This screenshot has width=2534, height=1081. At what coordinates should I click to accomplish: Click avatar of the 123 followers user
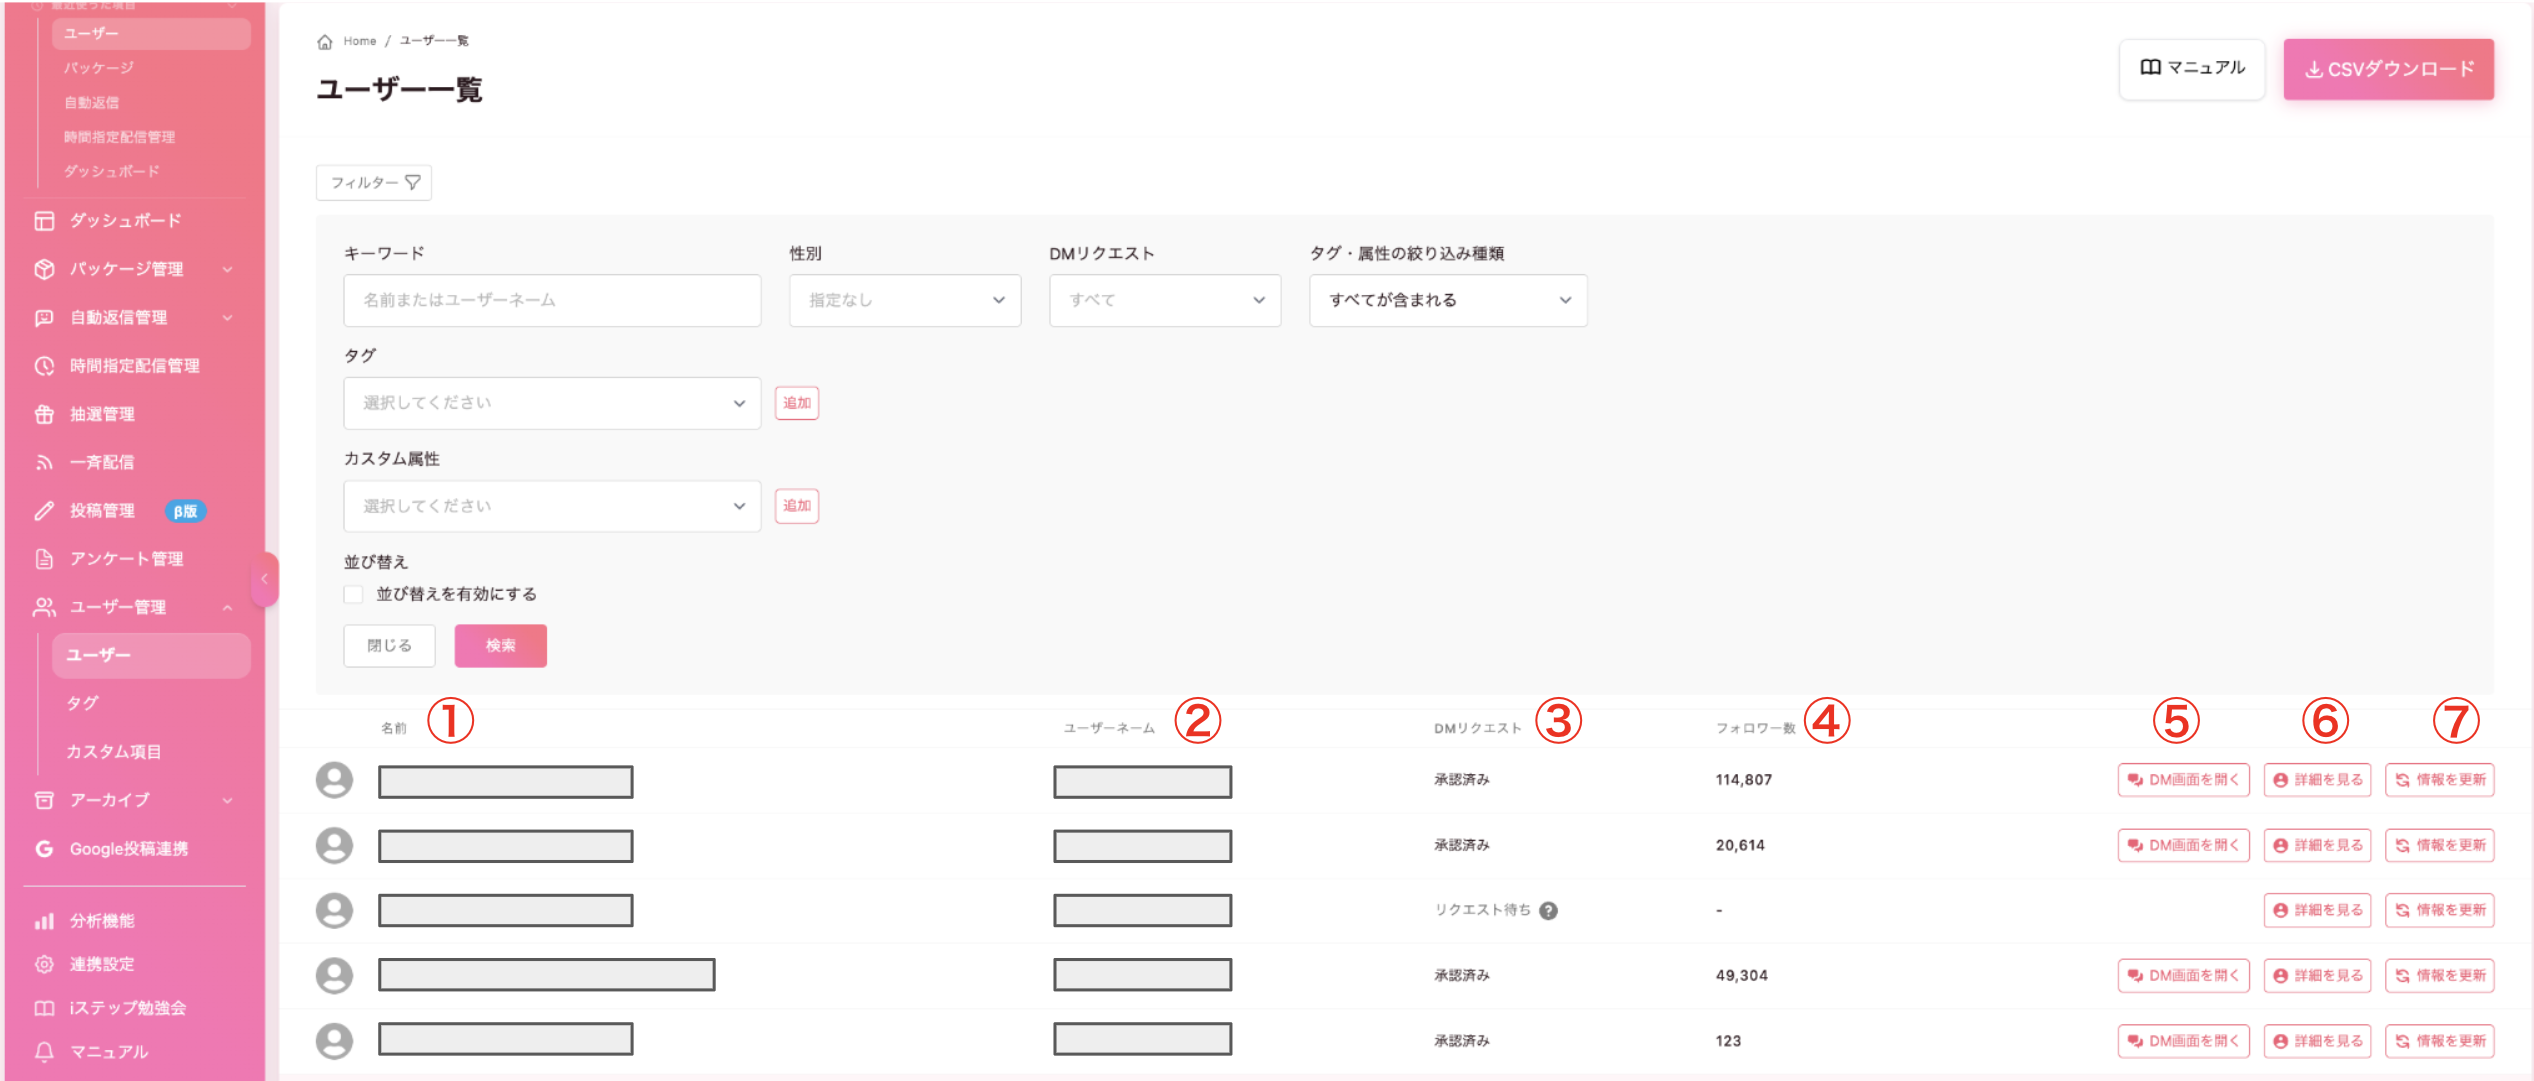pos(334,1040)
